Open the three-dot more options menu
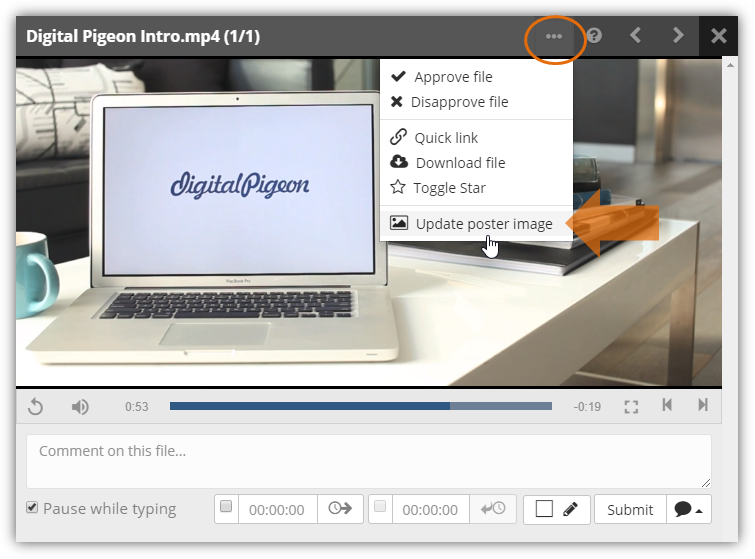 [x=554, y=37]
